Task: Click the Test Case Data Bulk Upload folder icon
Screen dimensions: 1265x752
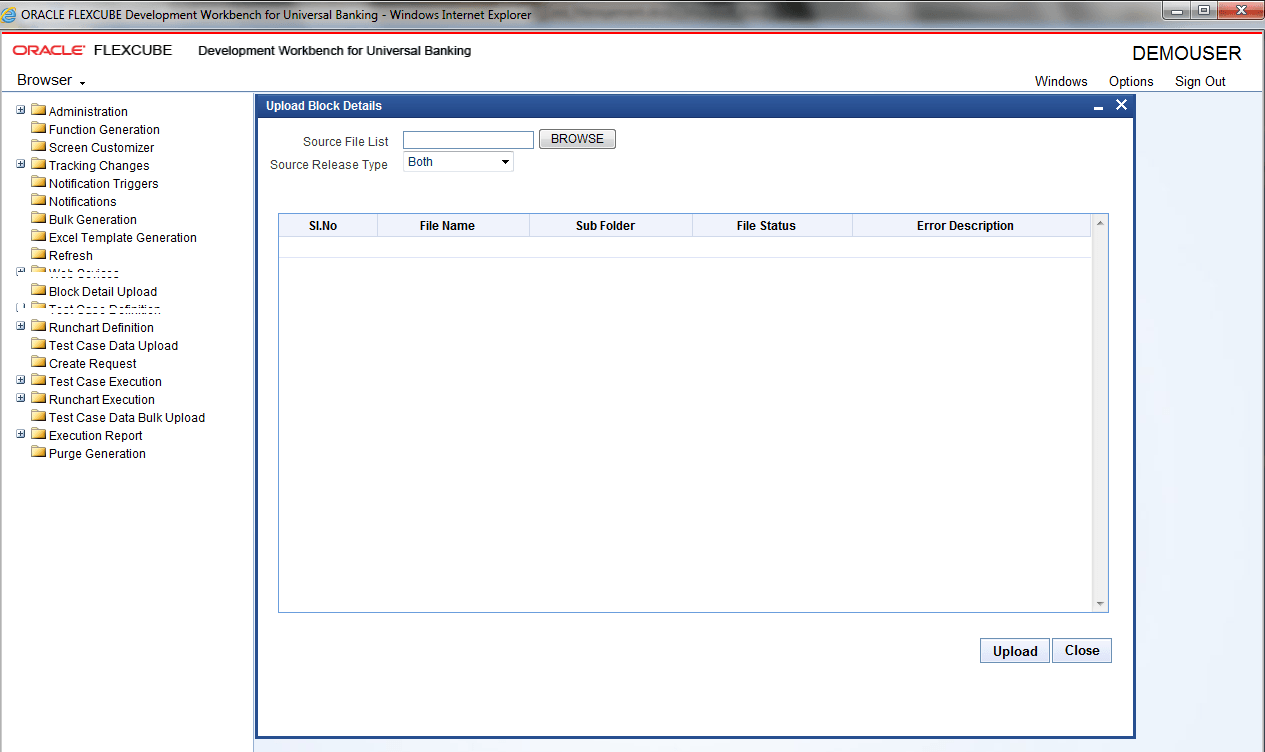Action: (39, 417)
